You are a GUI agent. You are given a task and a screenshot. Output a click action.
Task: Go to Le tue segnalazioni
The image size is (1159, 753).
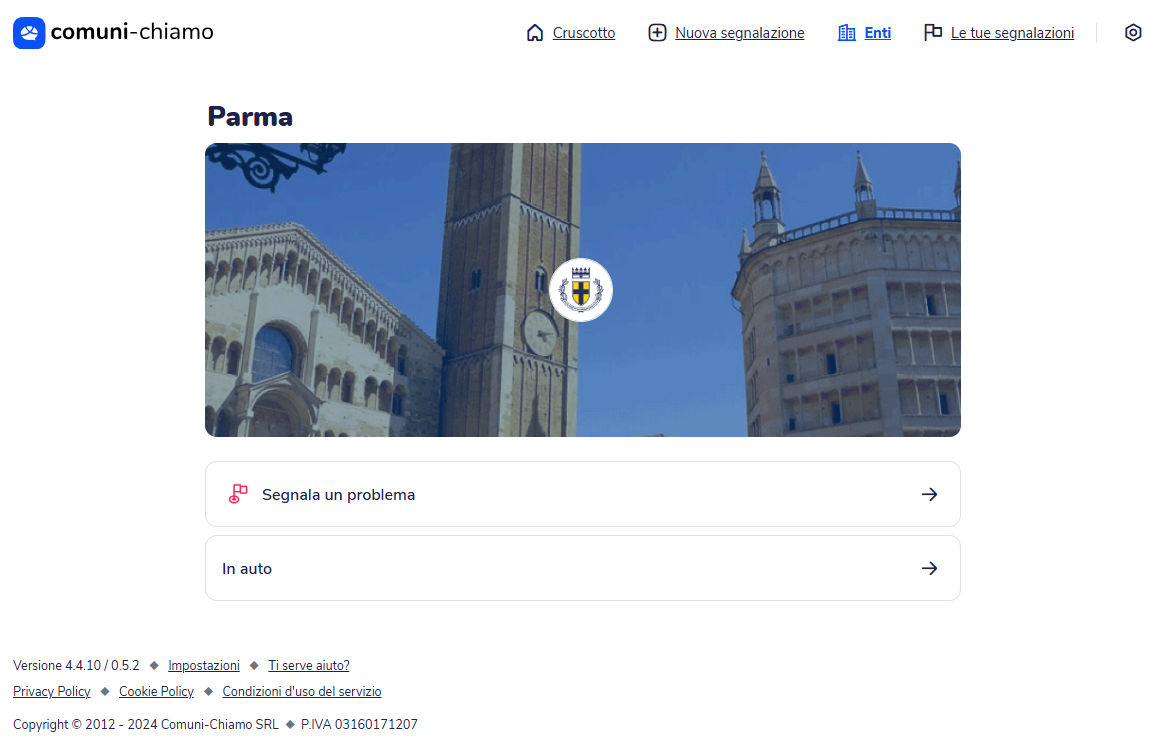pyautogui.click(x=1012, y=33)
